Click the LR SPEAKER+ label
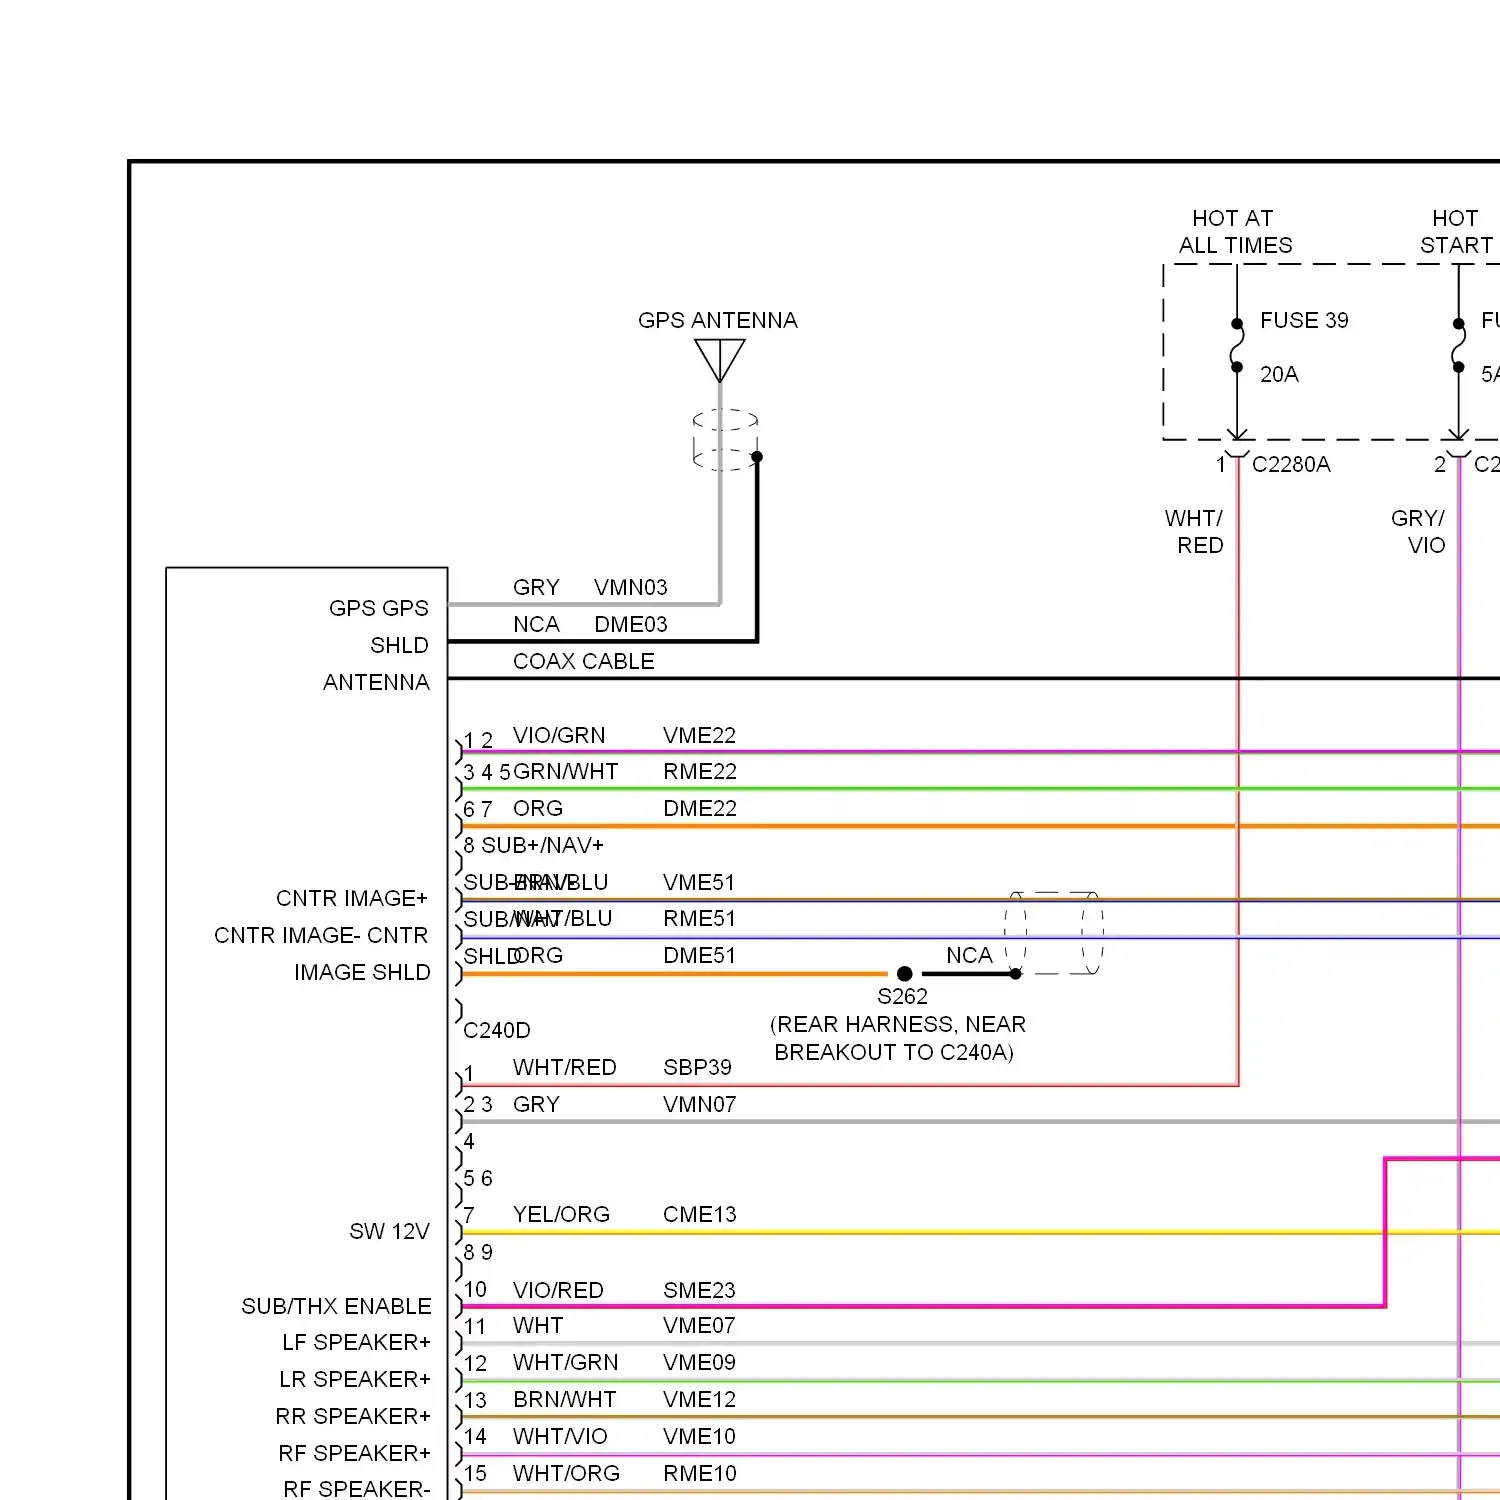1500x1500 pixels. pos(355,1379)
